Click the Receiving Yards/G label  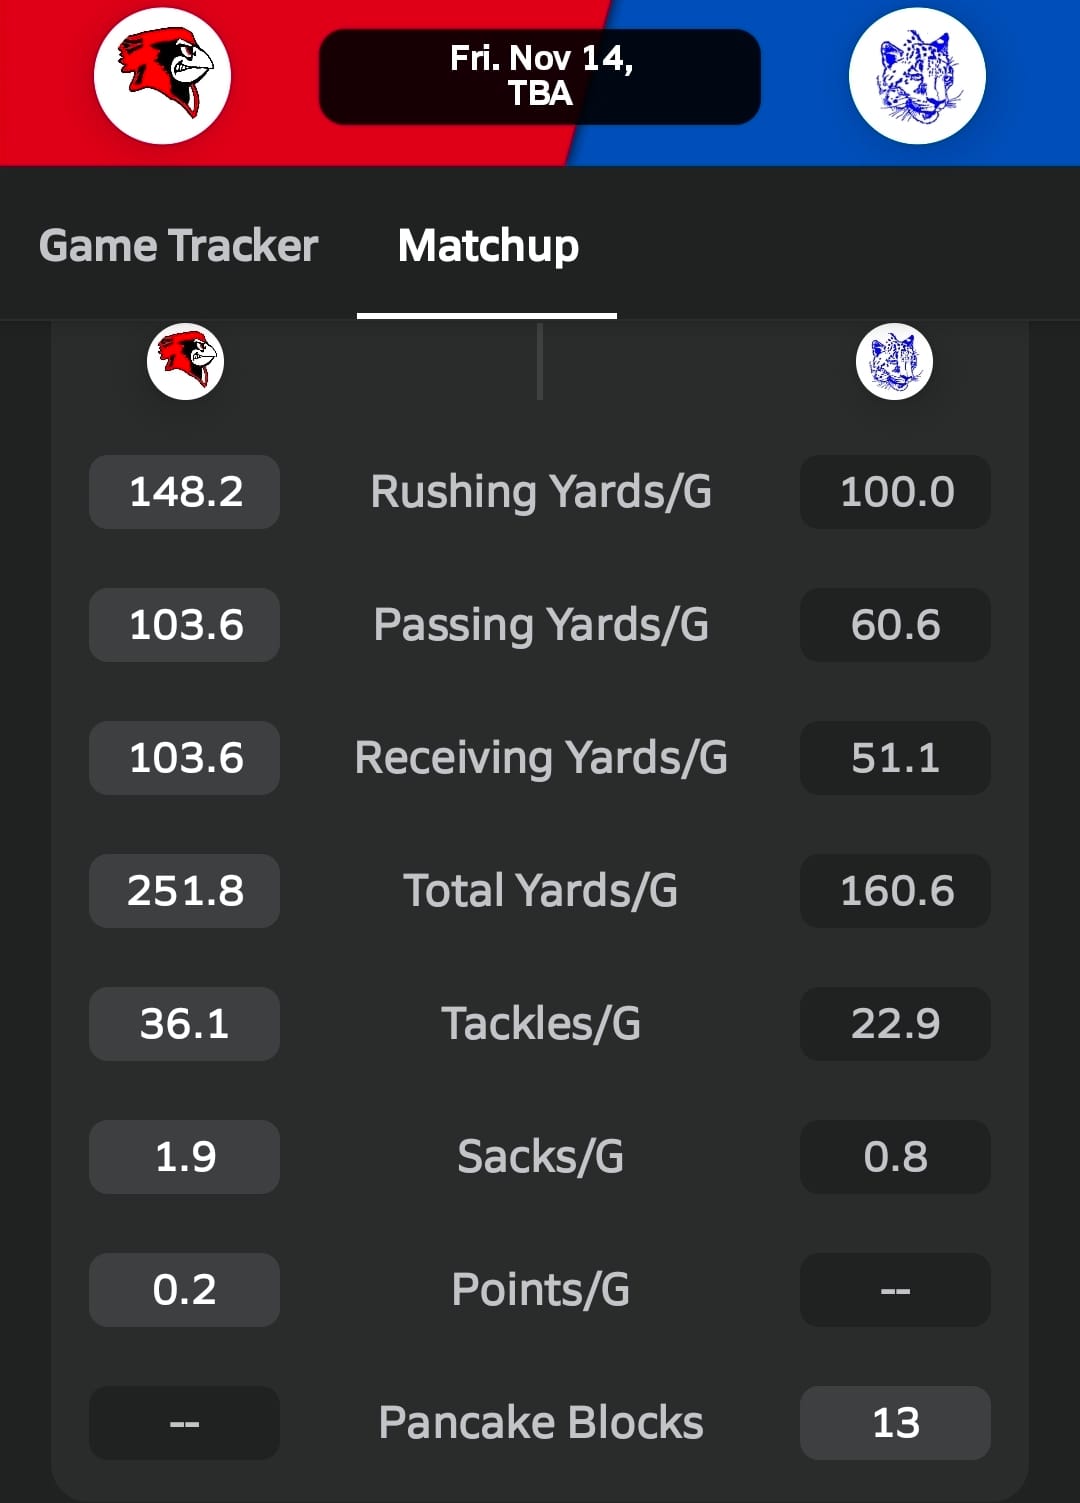pos(541,758)
